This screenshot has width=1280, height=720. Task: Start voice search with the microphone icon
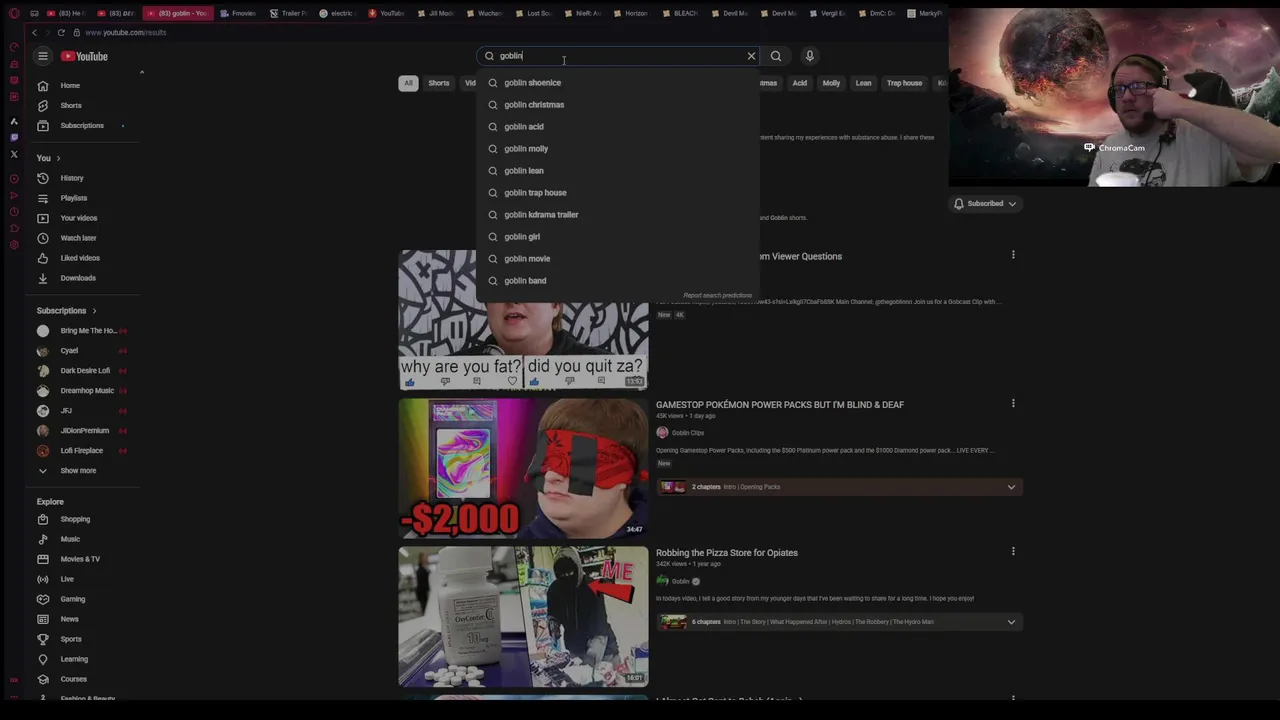pyautogui.click(x=810, y=56)
